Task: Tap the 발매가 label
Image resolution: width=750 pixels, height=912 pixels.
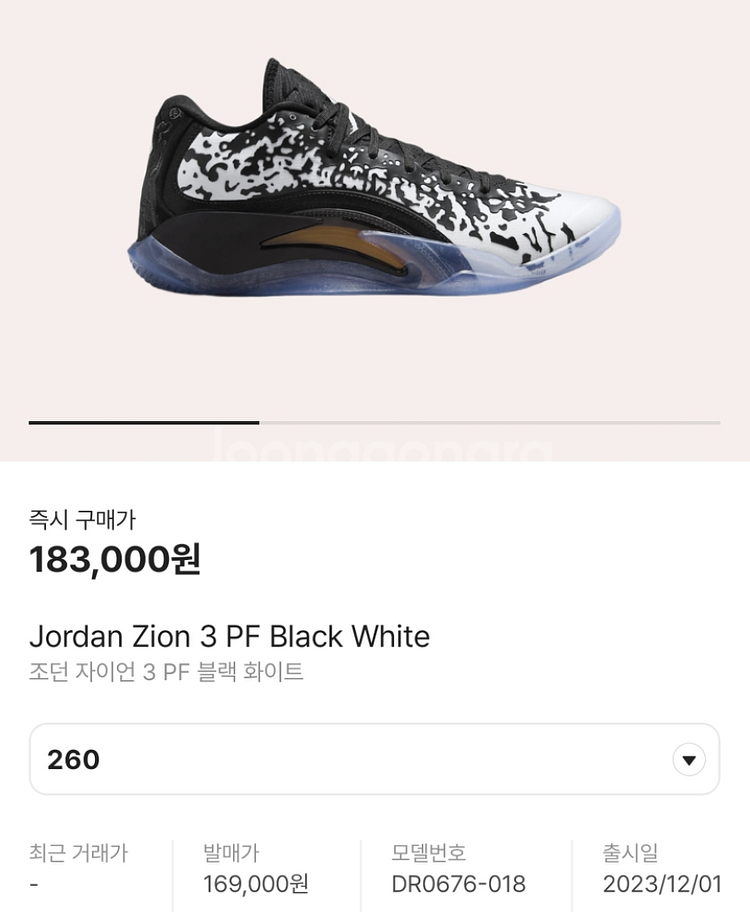Action: point(231,853)
